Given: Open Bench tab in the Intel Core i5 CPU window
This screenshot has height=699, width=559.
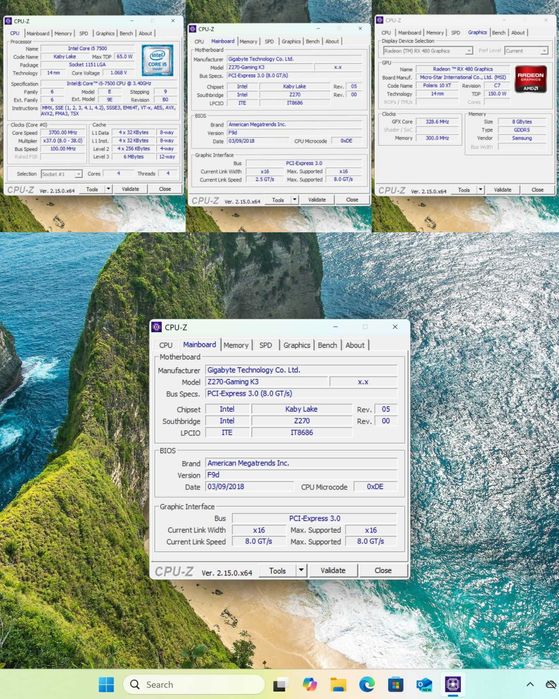Looking at the screenshot, I should pyautogui.click(x=126, y=33).
